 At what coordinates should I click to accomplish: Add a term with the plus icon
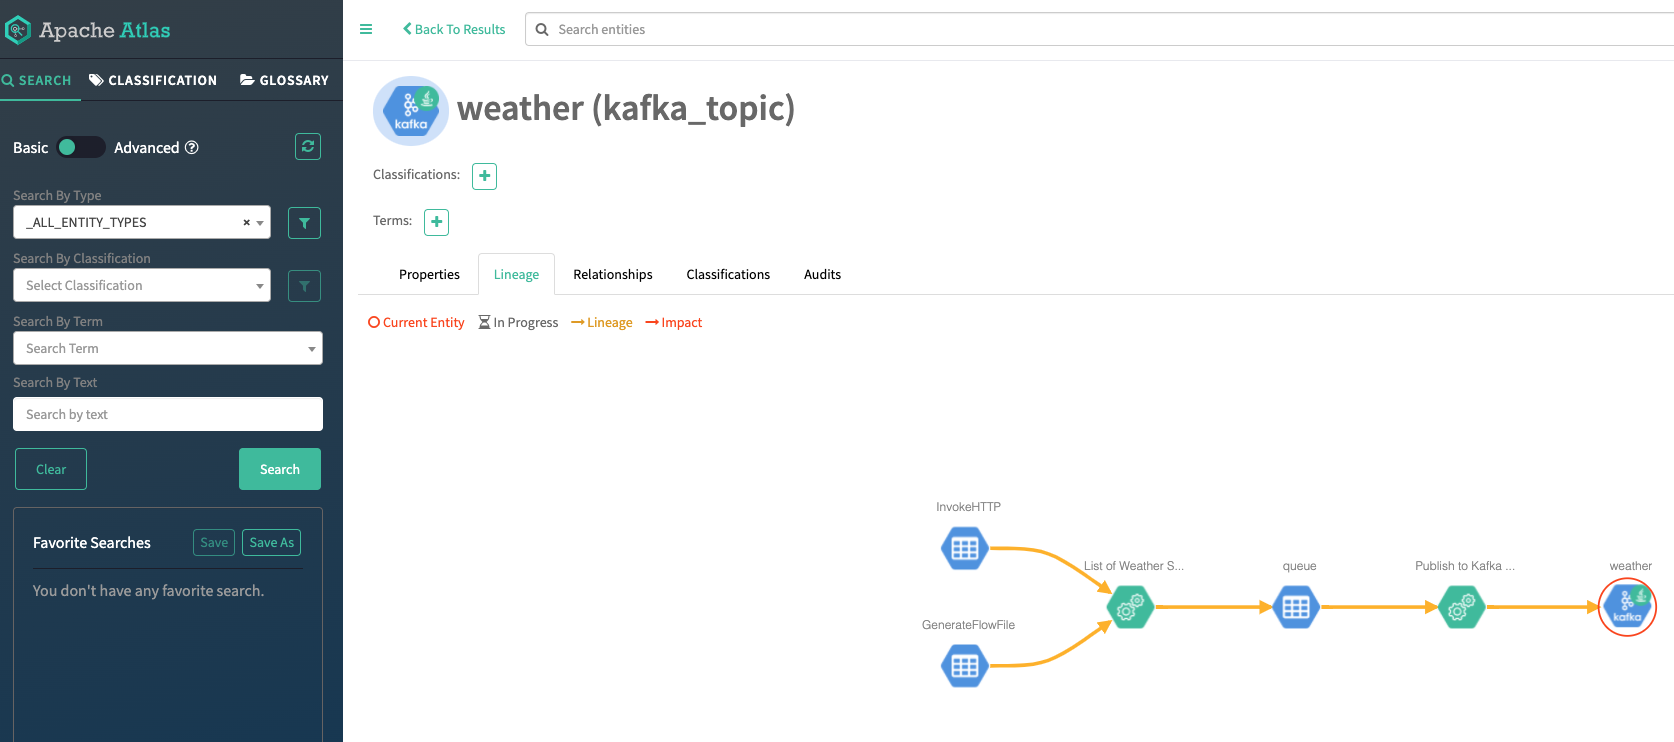(x=436, y=222)
